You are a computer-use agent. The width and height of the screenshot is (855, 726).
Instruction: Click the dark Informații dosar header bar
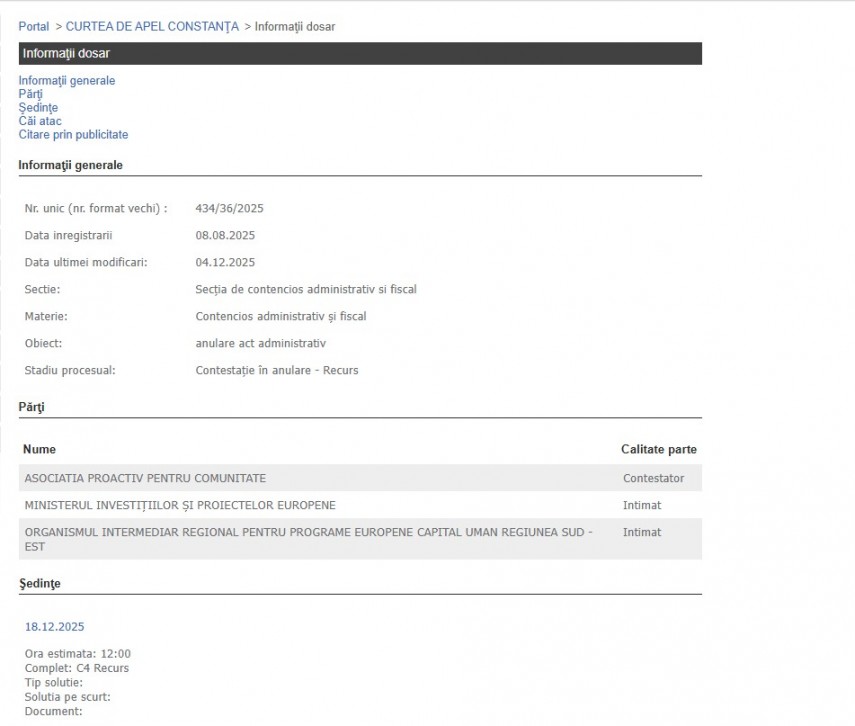pyautogui.click(x=360, y=53)
